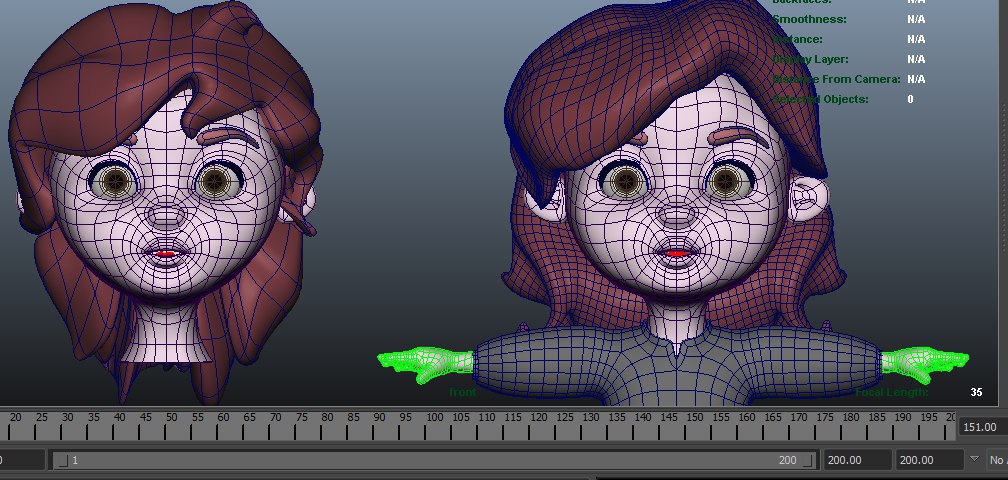Jump to frame 50 on the timeline
The width and height of the screenshot is (1008, 480).
tap(171, 424)
